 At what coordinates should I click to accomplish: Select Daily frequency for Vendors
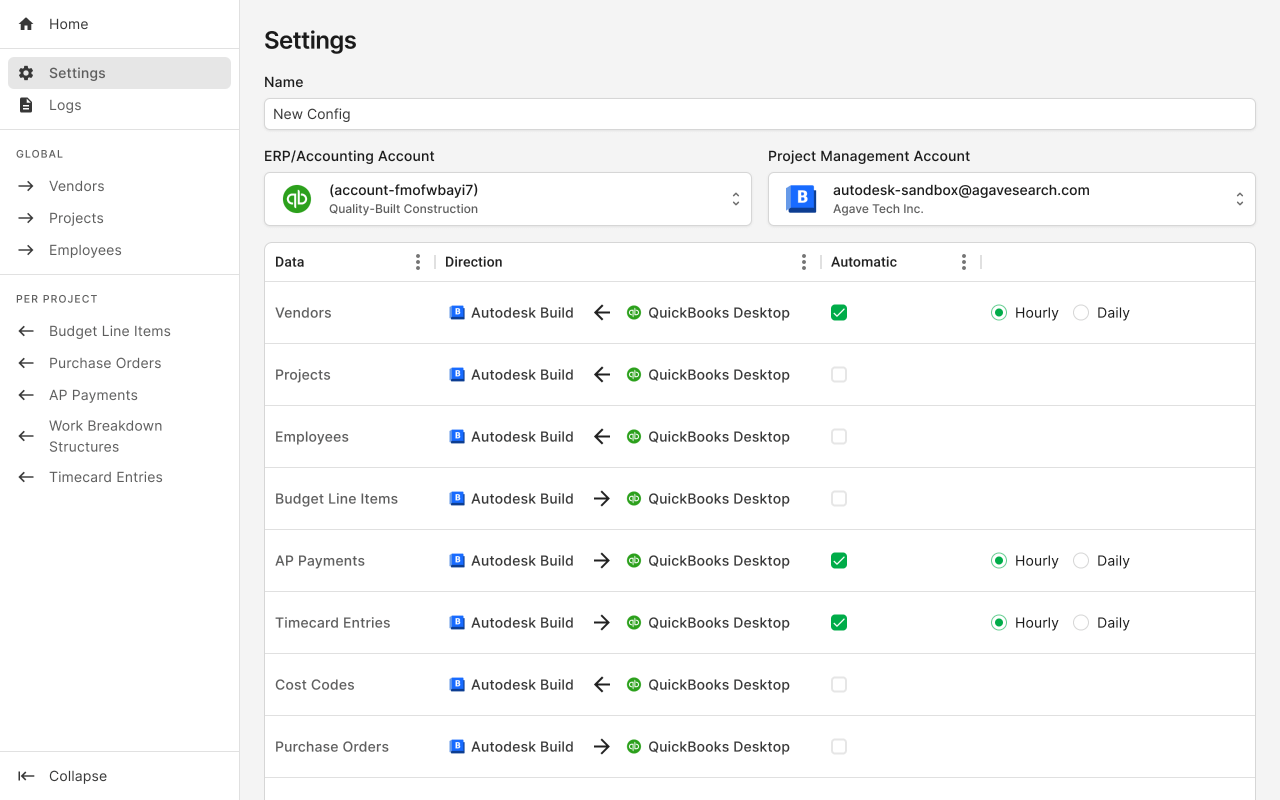tap(1081, 313)
